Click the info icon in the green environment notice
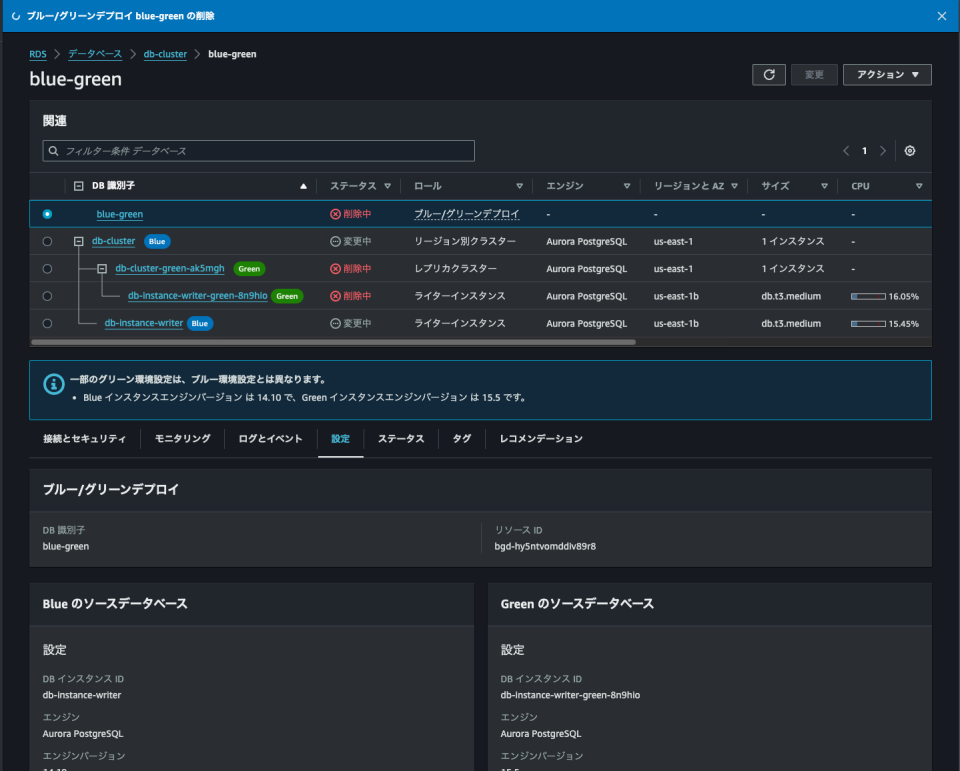The image size is (960, 771). coord(53,384)
